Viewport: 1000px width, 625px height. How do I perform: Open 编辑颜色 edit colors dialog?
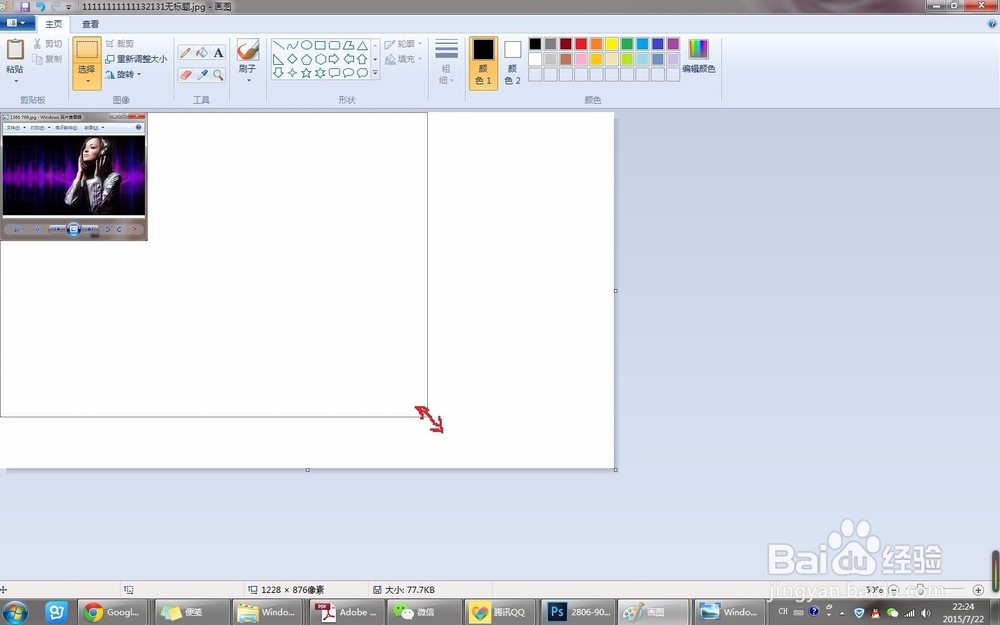pos(699,56)
